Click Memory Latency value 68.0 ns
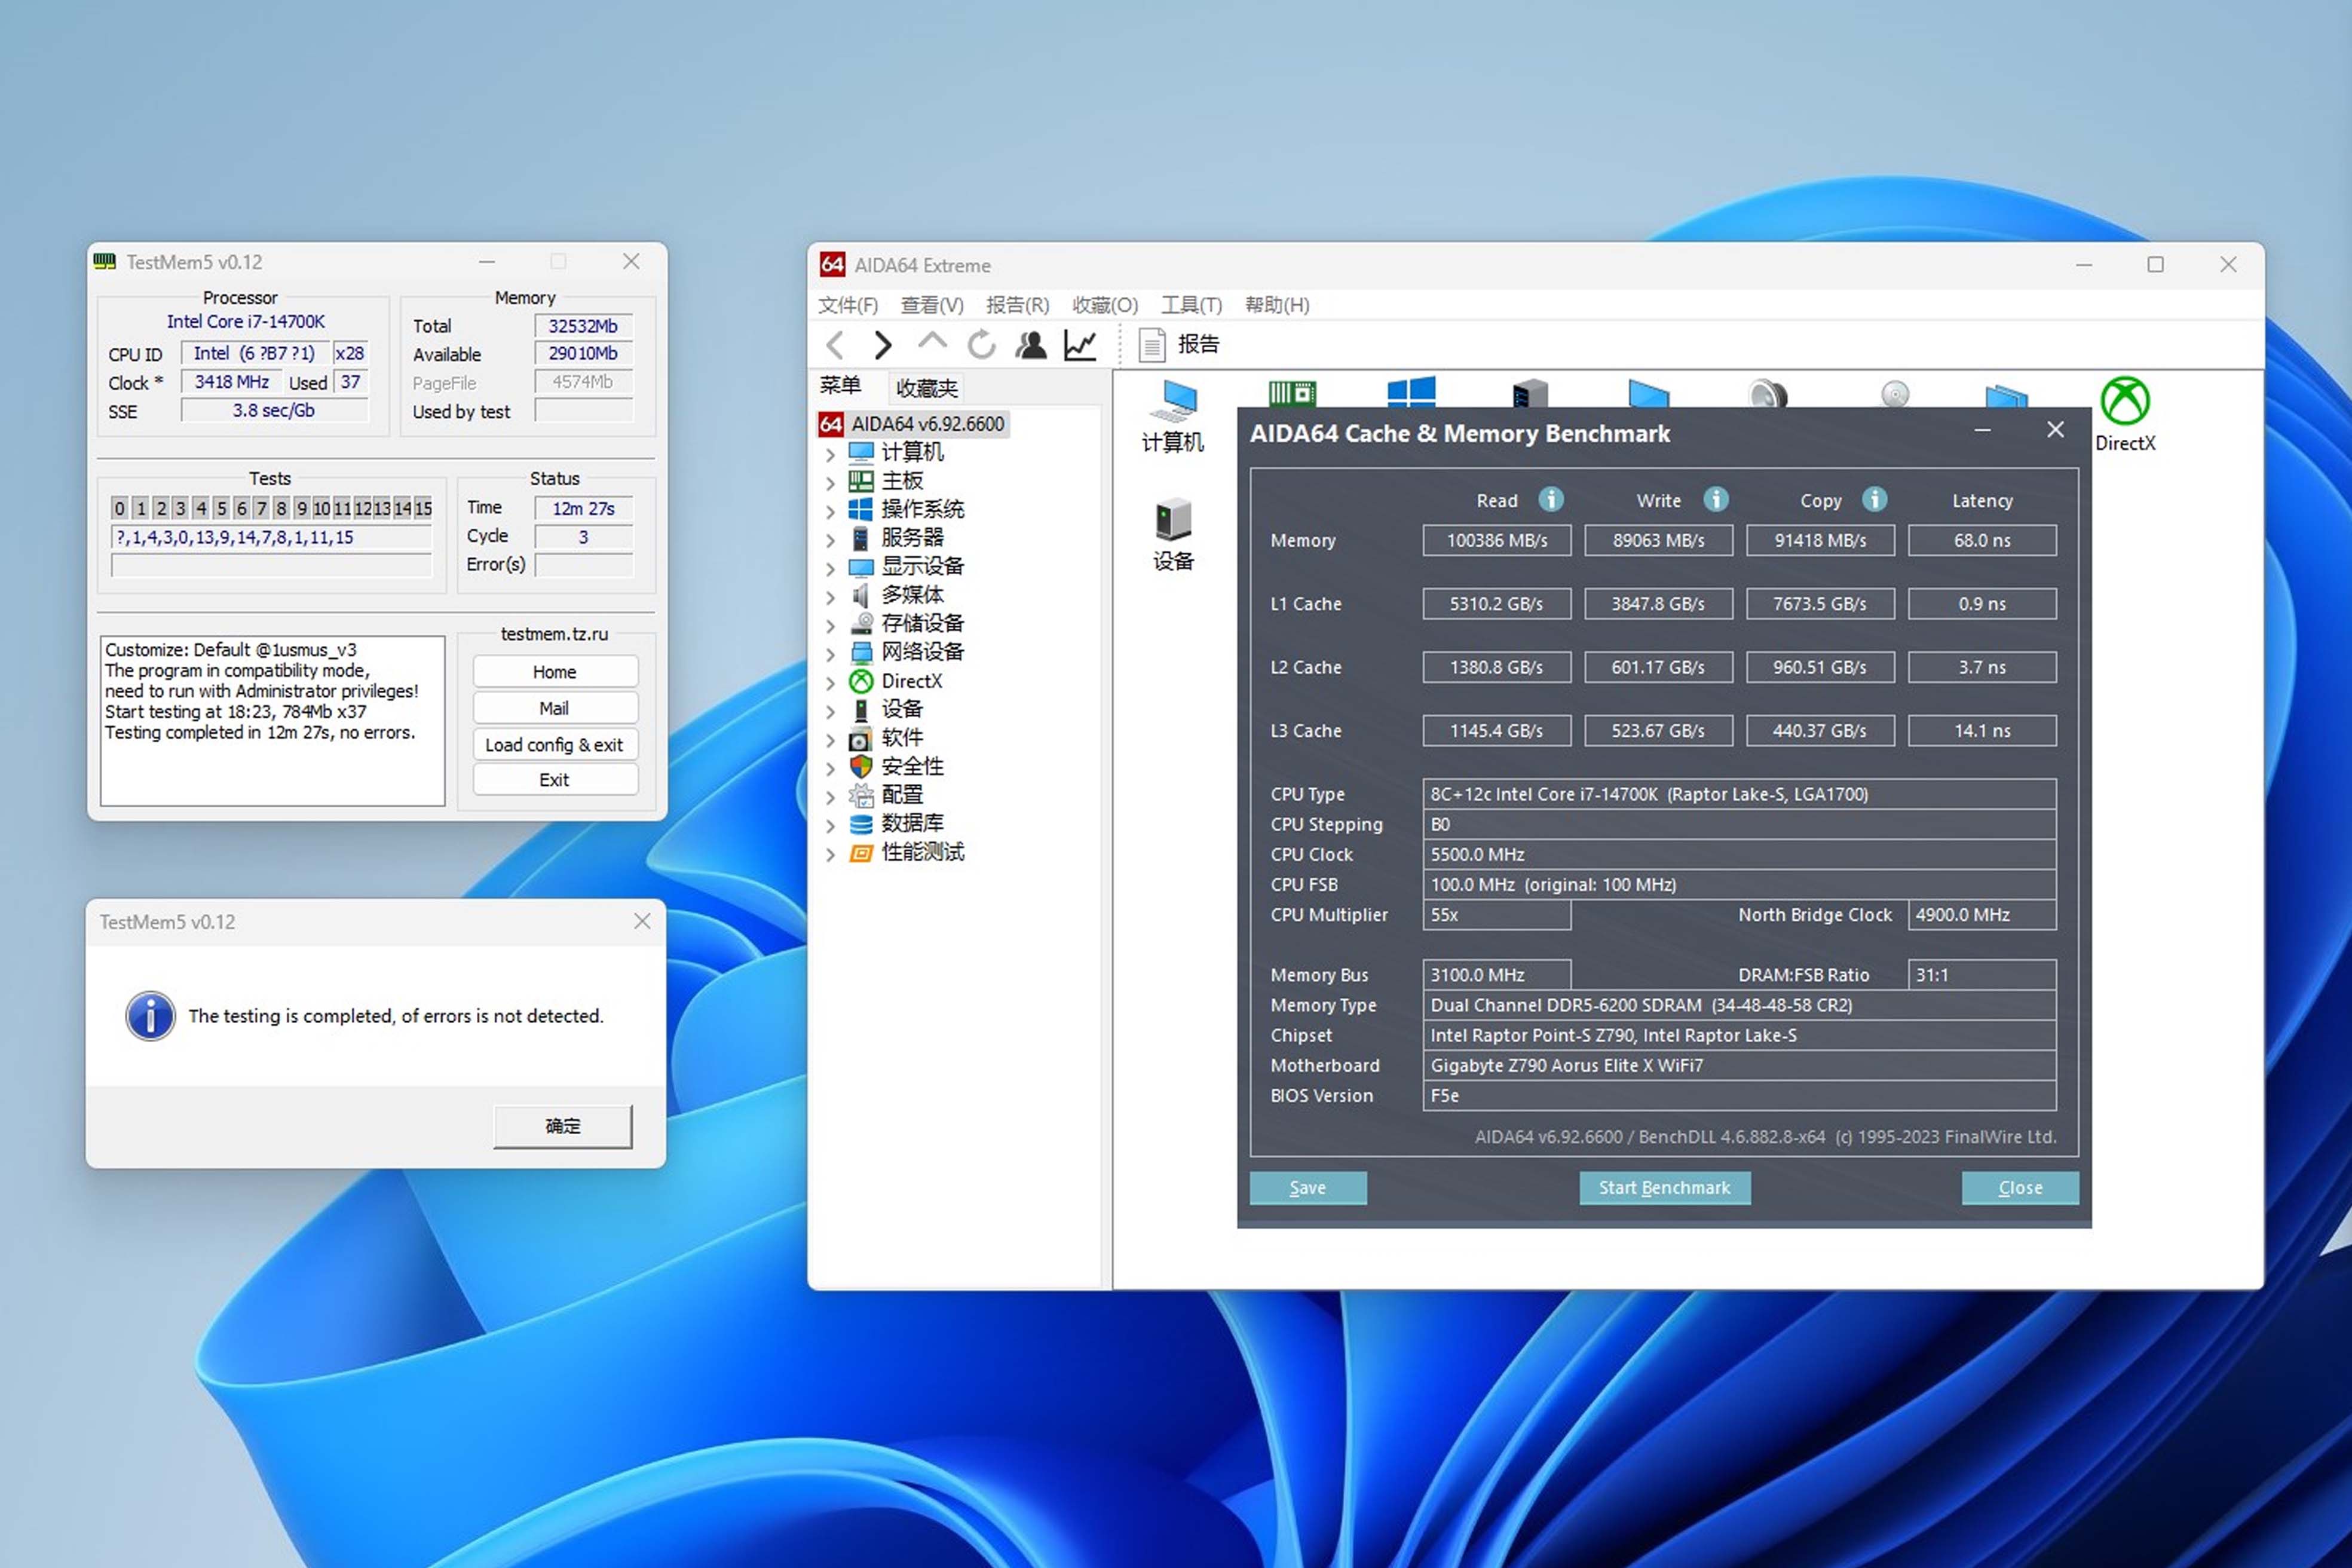The image size is (2352, 1568). (1982, 540)
